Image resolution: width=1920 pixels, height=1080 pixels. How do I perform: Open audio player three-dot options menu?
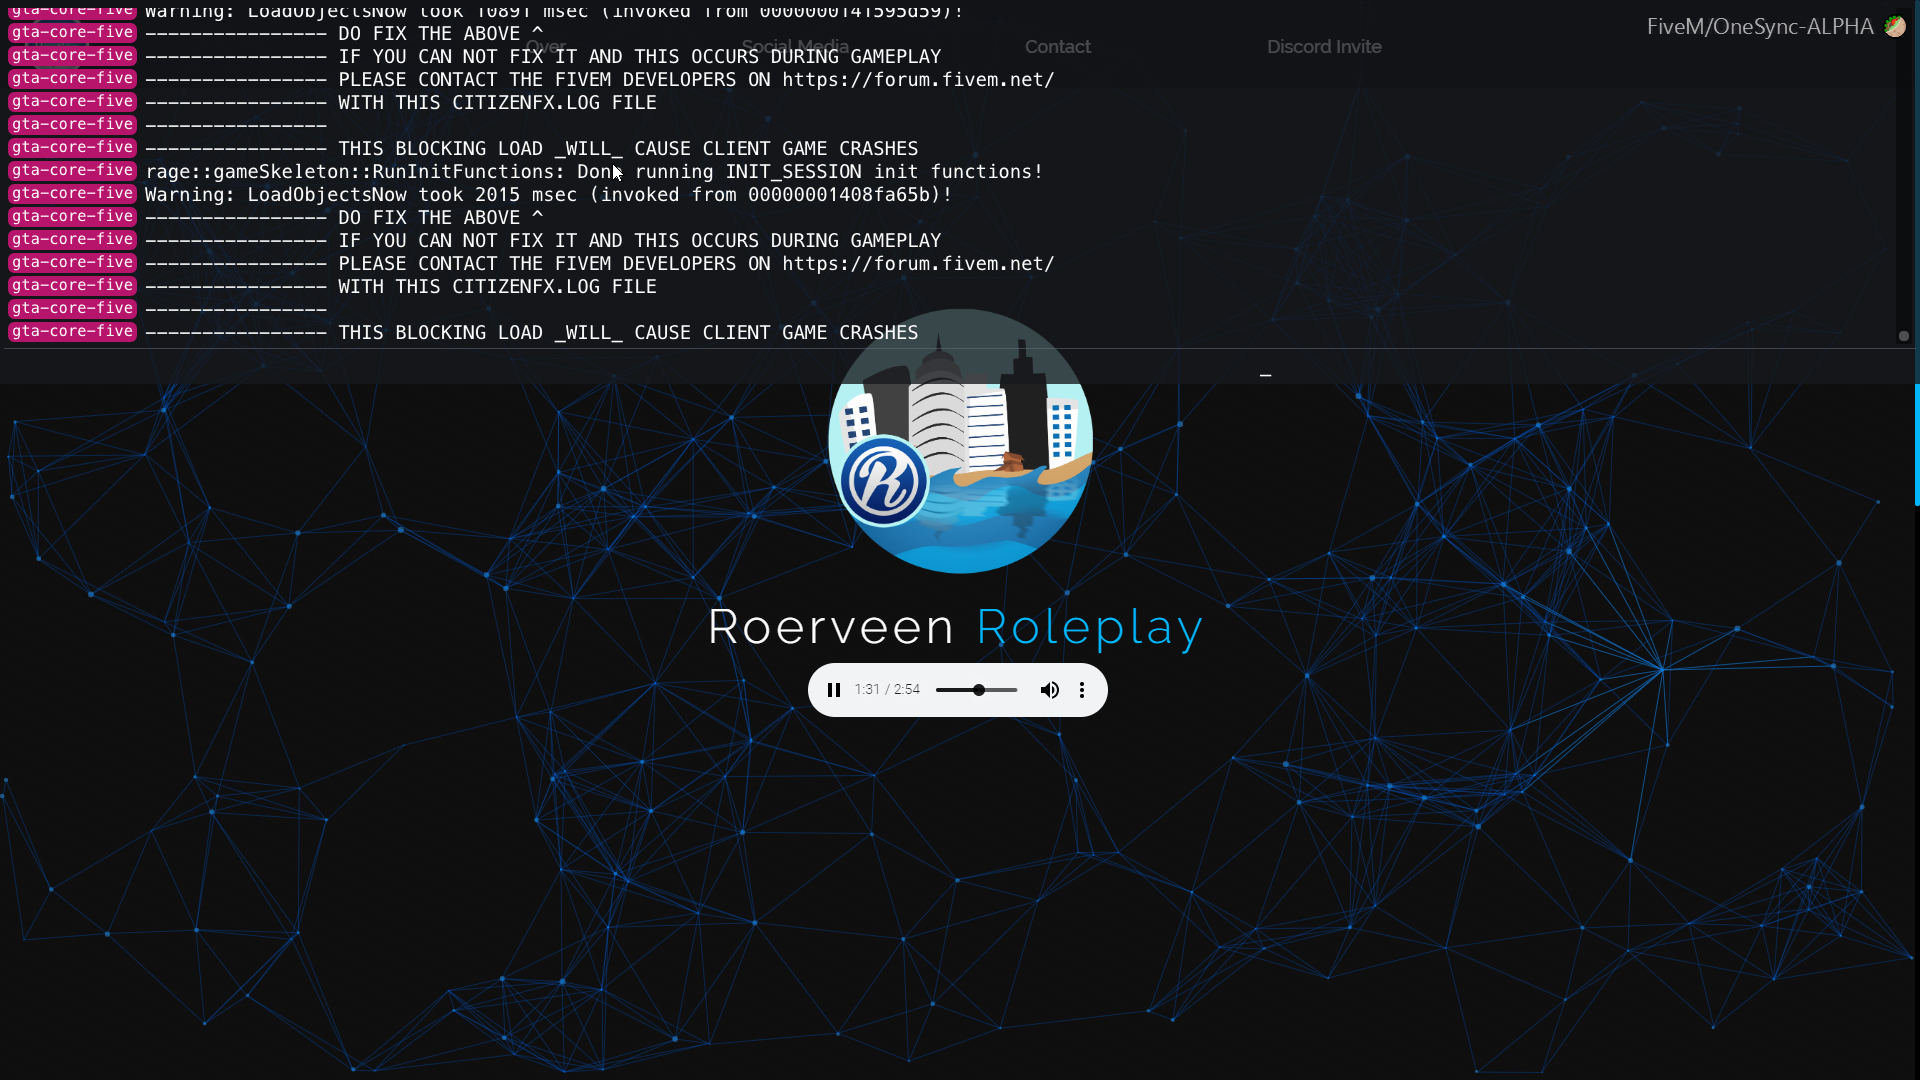pos(1082,690)
